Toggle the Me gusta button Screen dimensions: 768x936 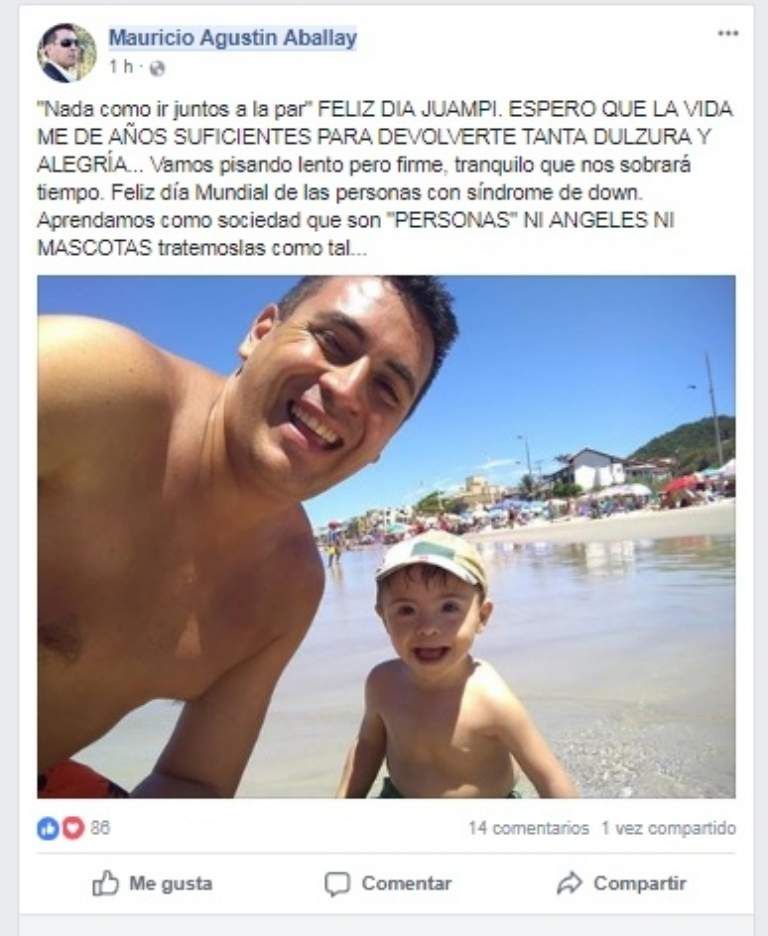coord(152,883)
